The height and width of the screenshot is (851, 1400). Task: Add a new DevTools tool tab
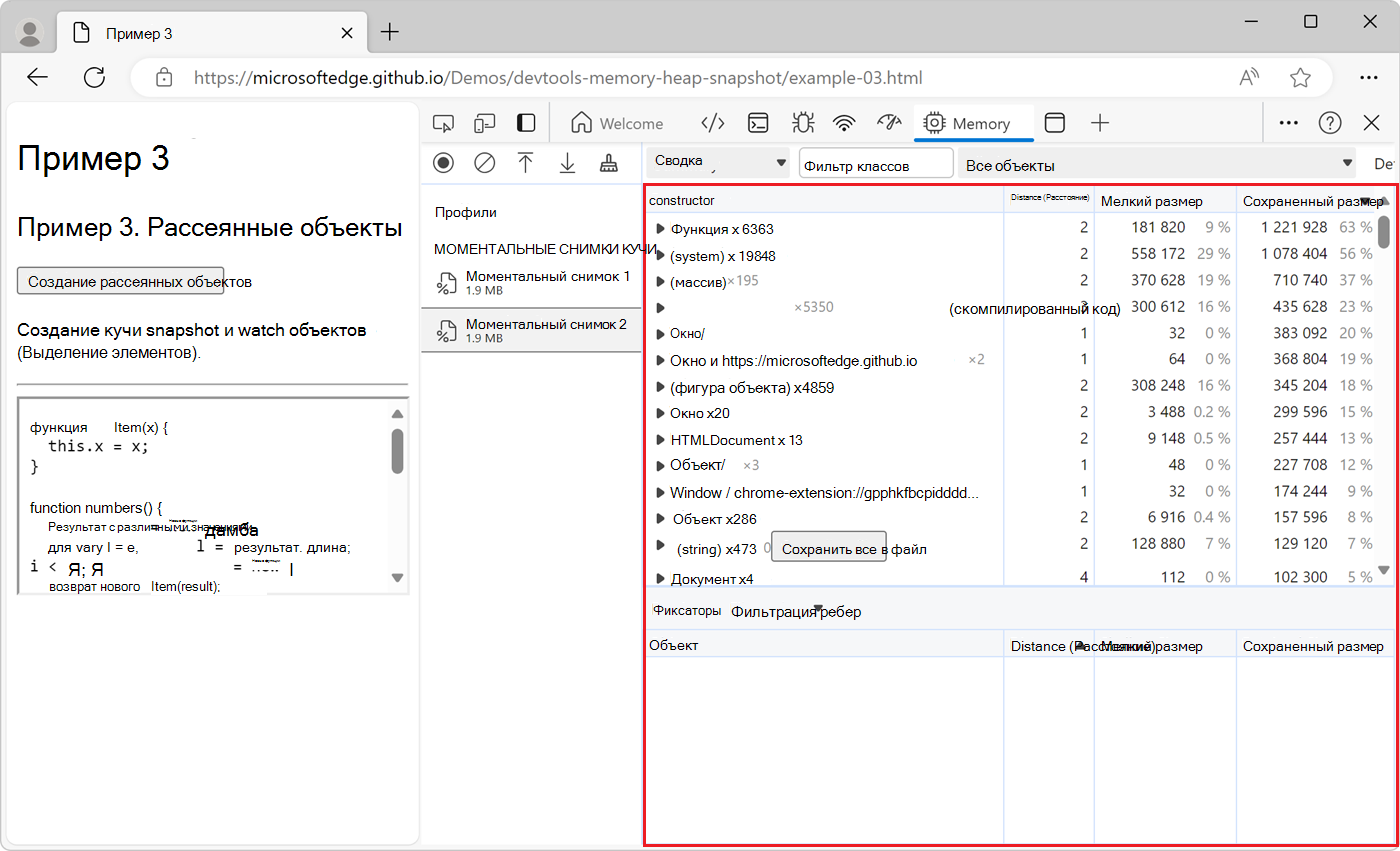coord(1100,123)
